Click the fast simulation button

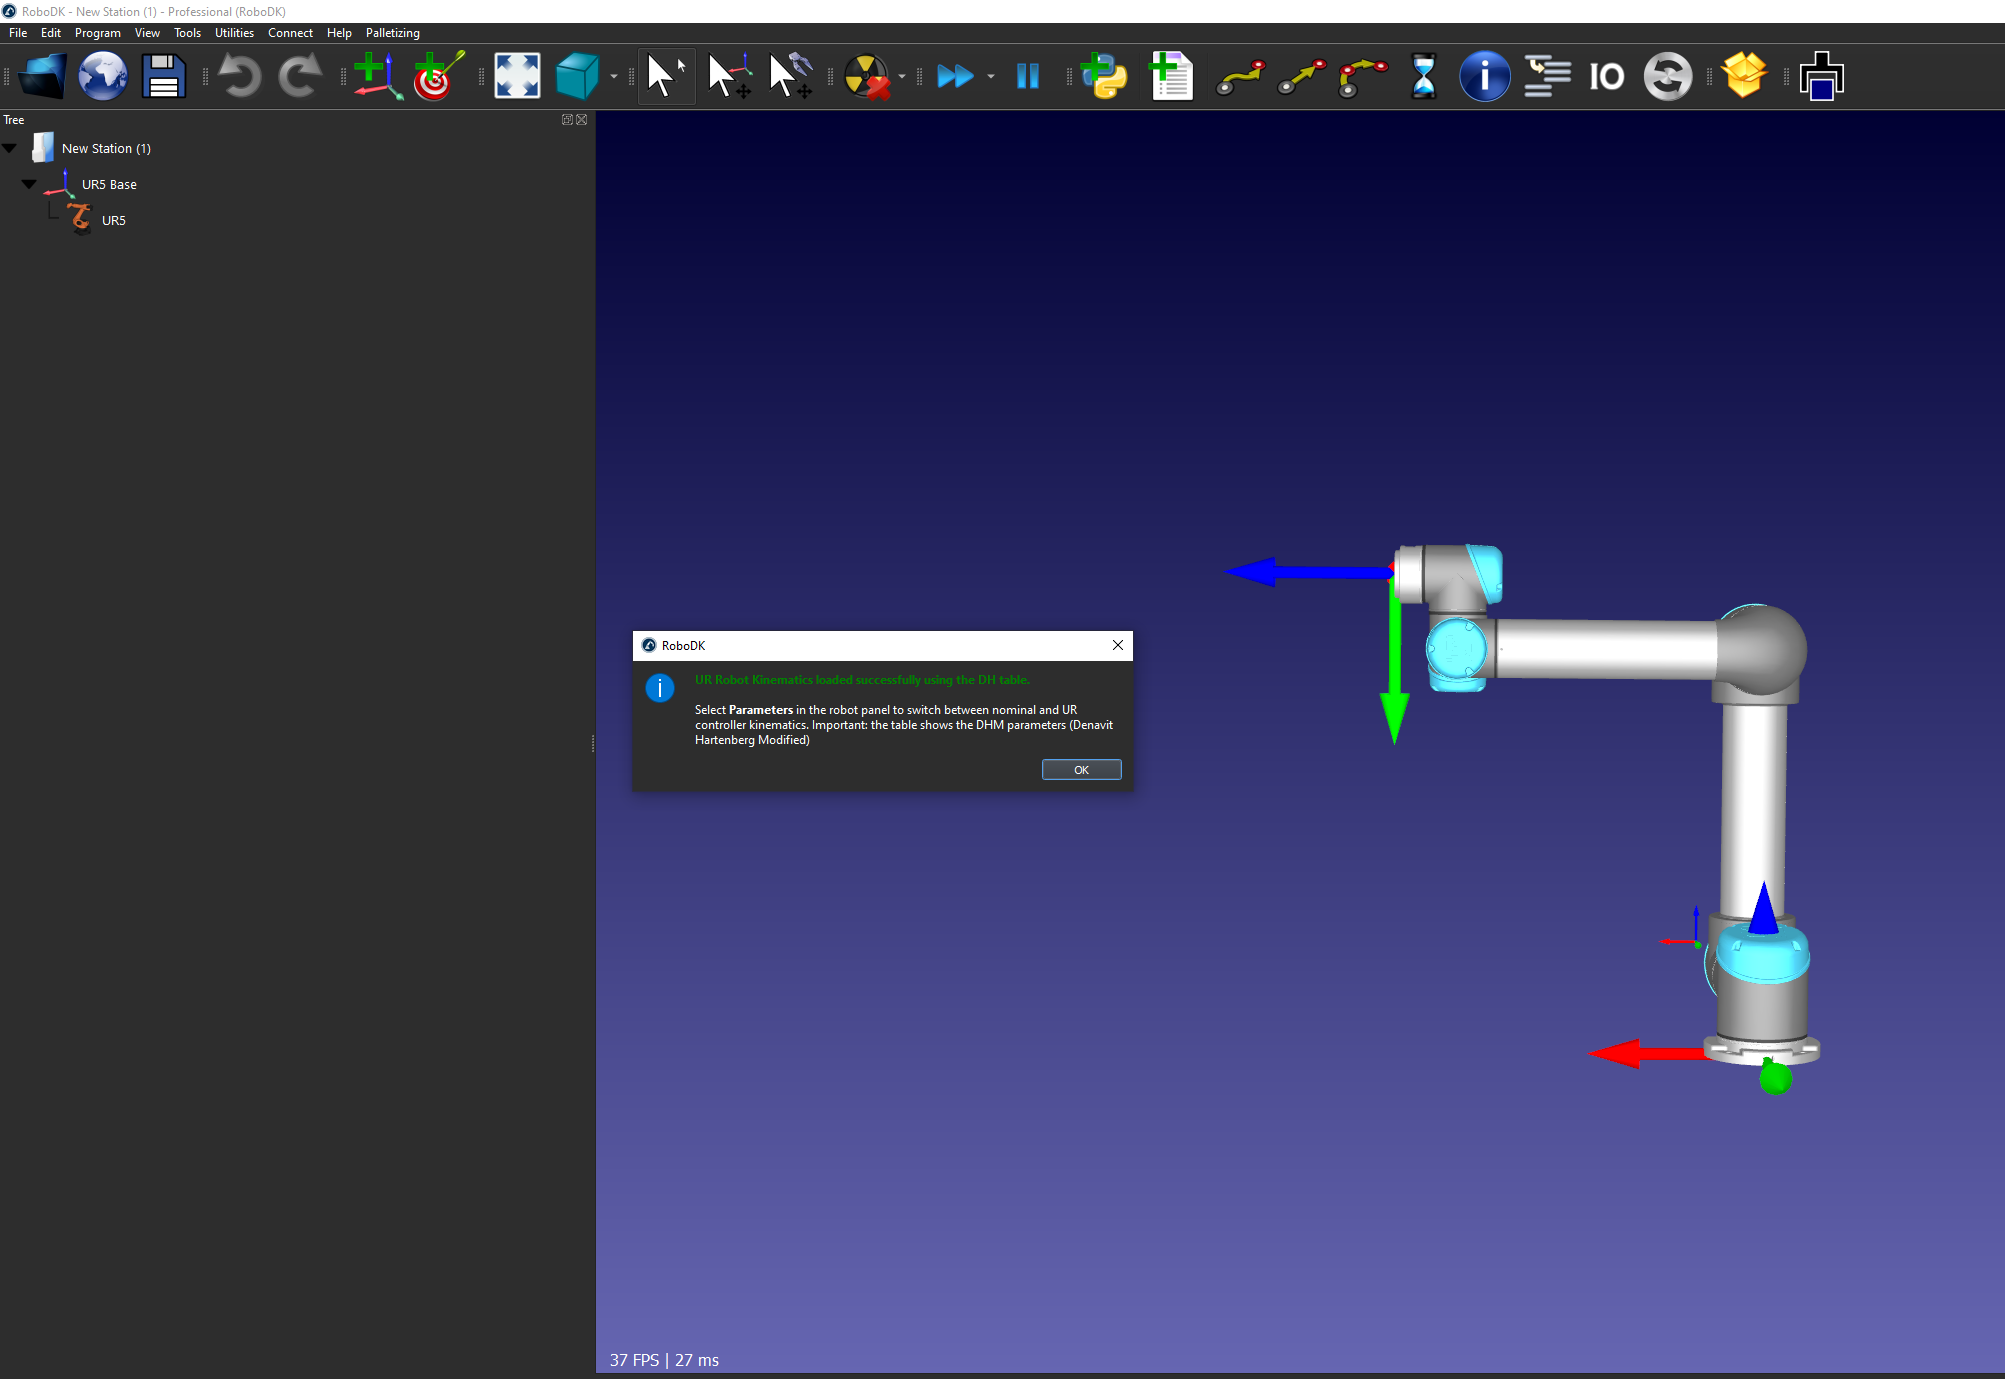click(x=955, y=76)
